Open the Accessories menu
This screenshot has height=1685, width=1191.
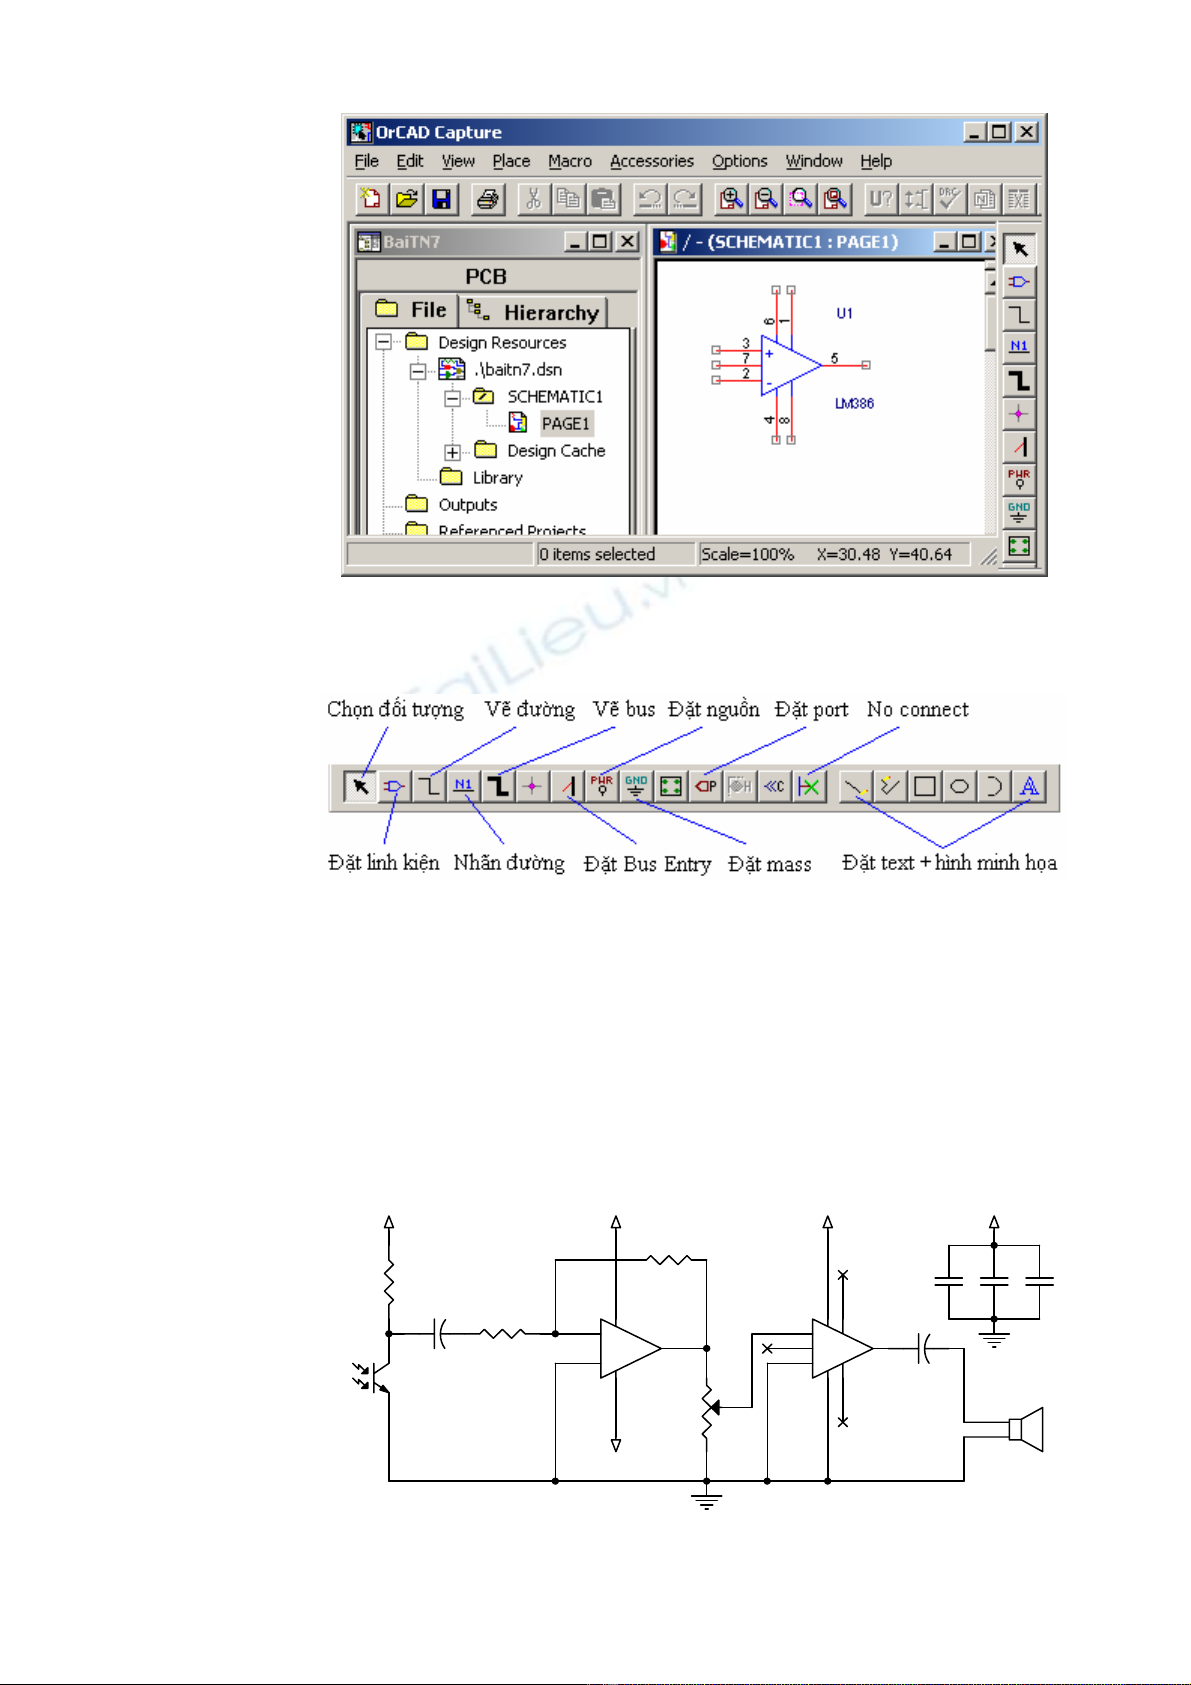pos(651,161)
